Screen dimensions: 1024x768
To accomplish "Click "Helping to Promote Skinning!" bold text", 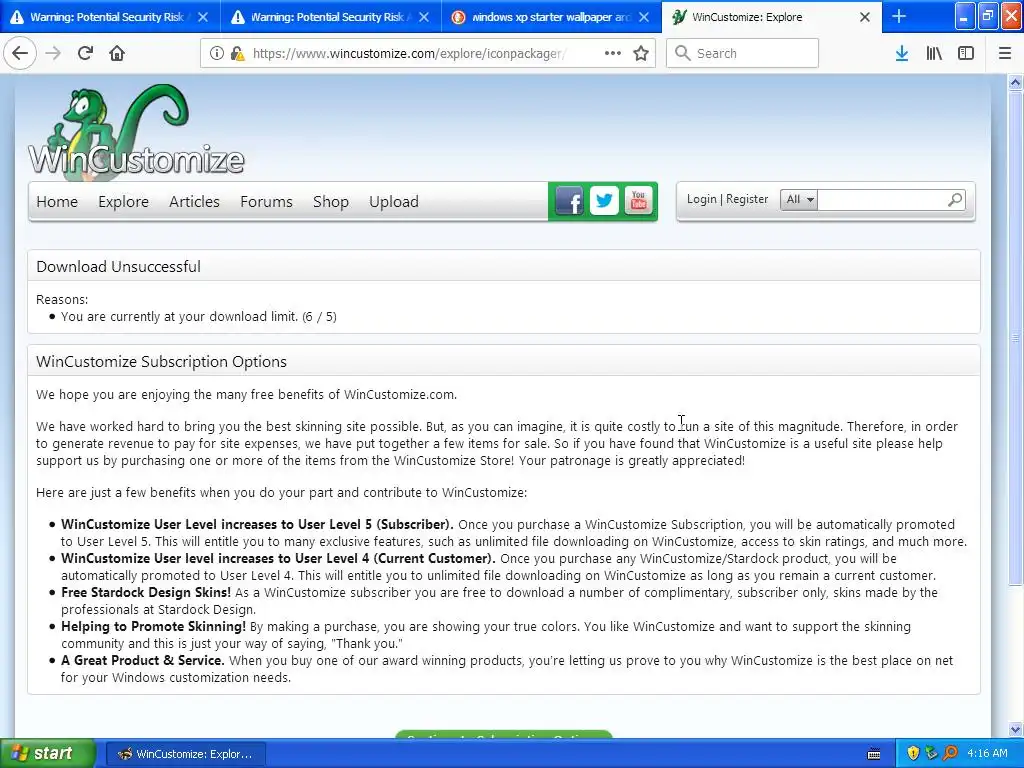I will pyautogui.click(x=153, y=626).
